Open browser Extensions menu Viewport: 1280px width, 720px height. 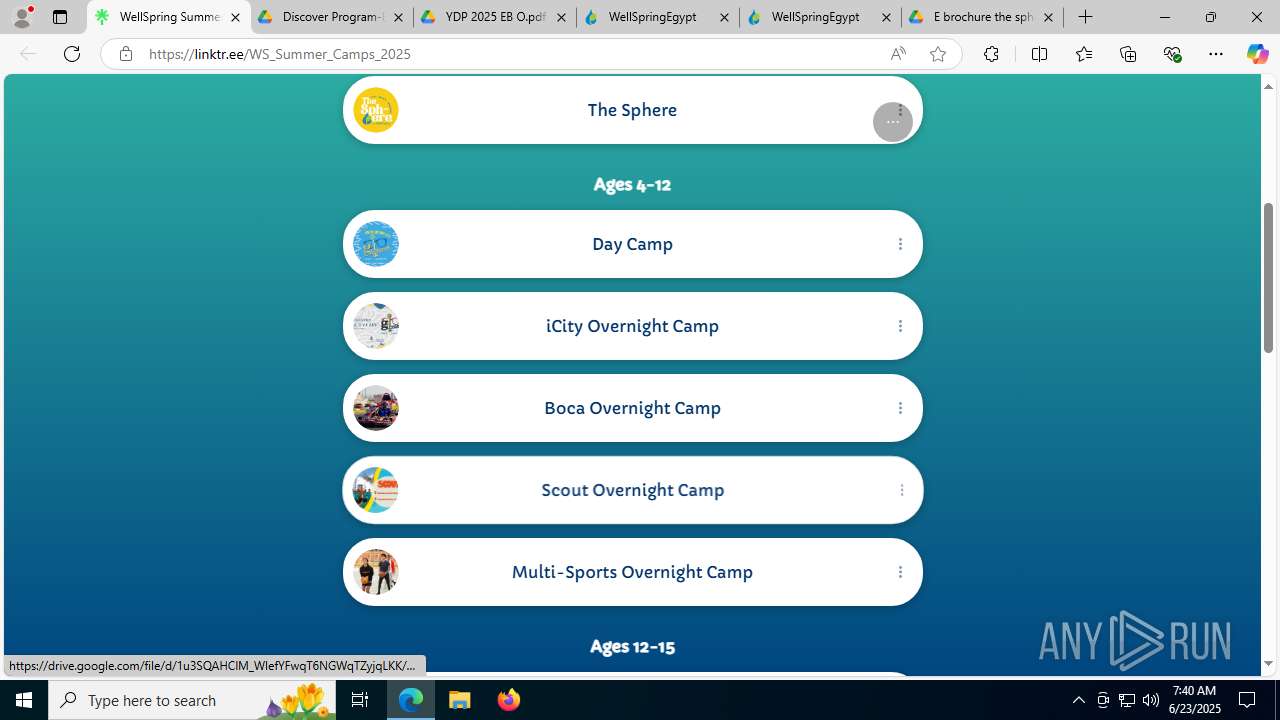pyautogui.click(x=991, y=54)
